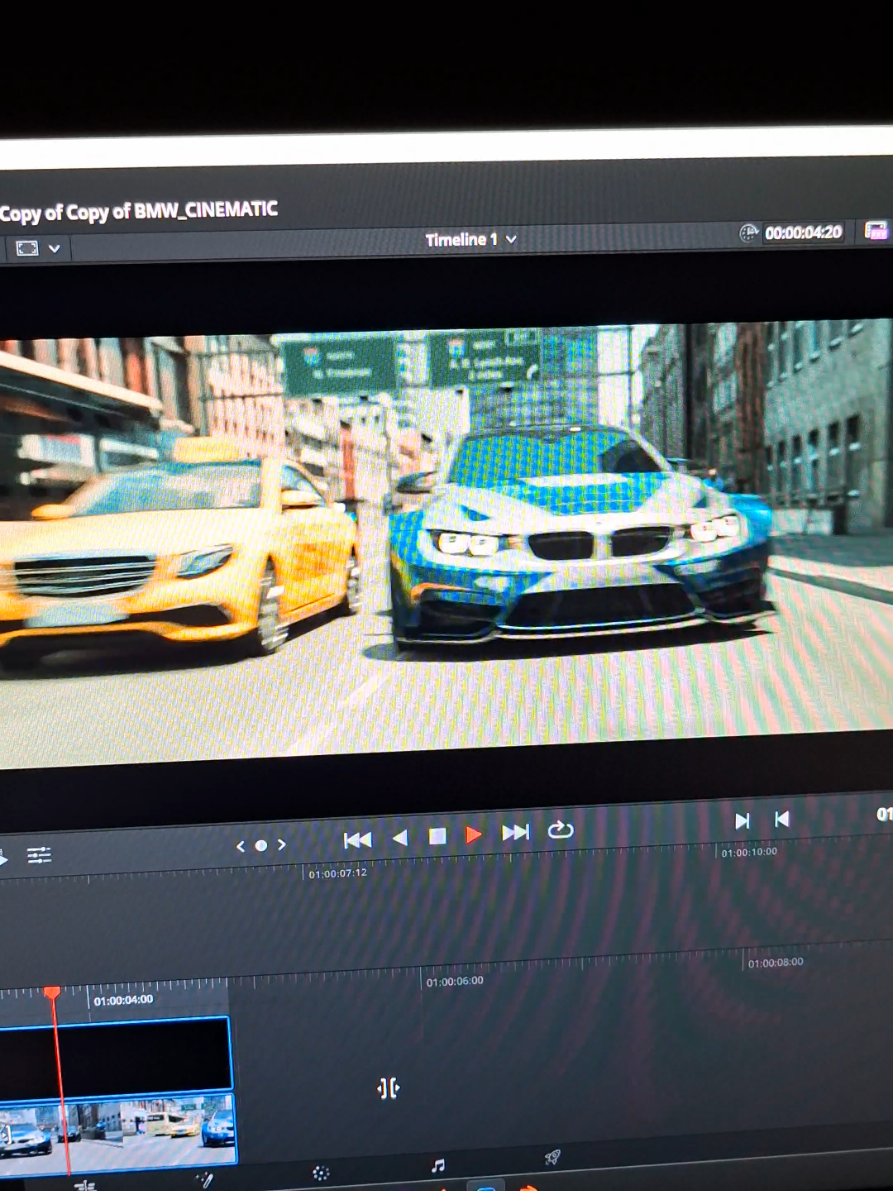Click the 00:00:04:20 timecode field
The width and height of the screenshot is (893, 1191).
coord(803,232)
